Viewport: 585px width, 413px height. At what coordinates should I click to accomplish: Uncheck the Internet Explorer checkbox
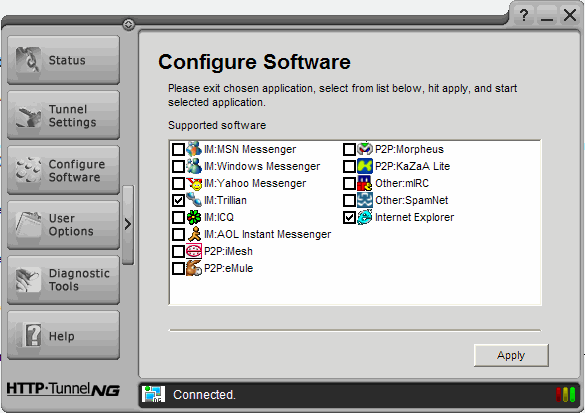tap(349, 217)
